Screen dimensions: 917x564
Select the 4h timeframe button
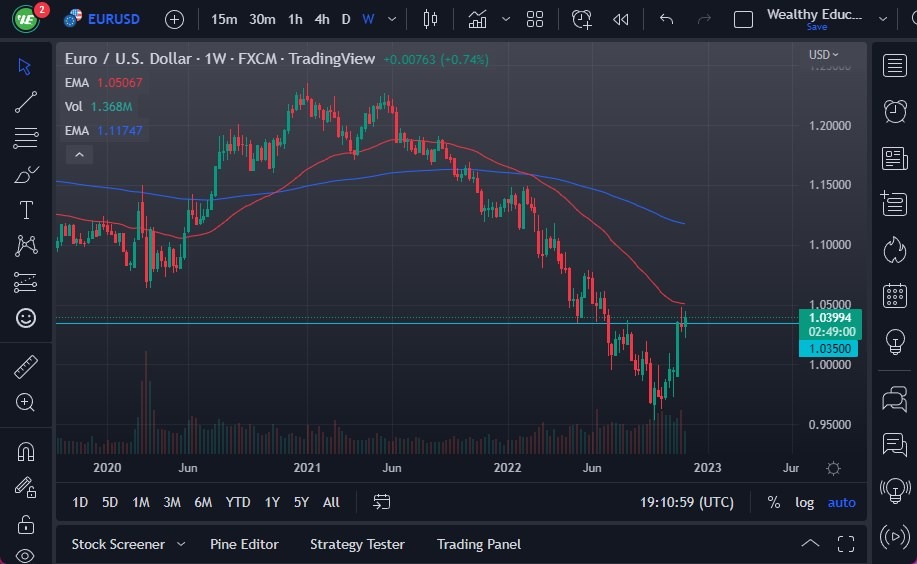click(x=321, y=19)
